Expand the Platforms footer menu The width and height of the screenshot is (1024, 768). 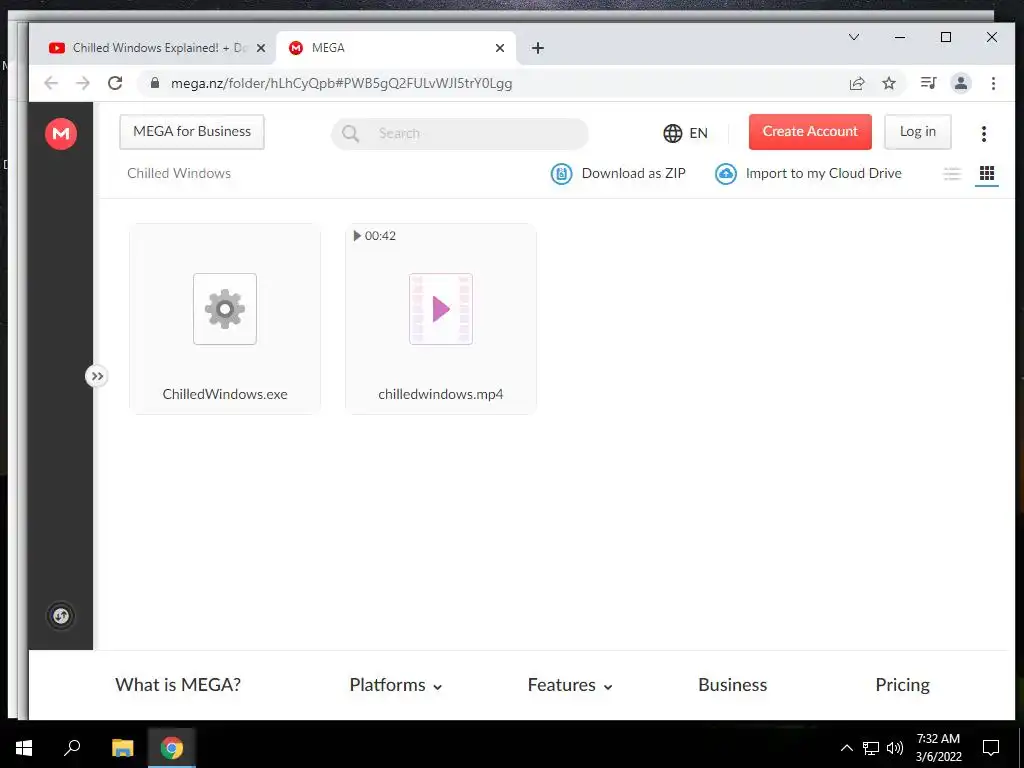pos(396,684)
